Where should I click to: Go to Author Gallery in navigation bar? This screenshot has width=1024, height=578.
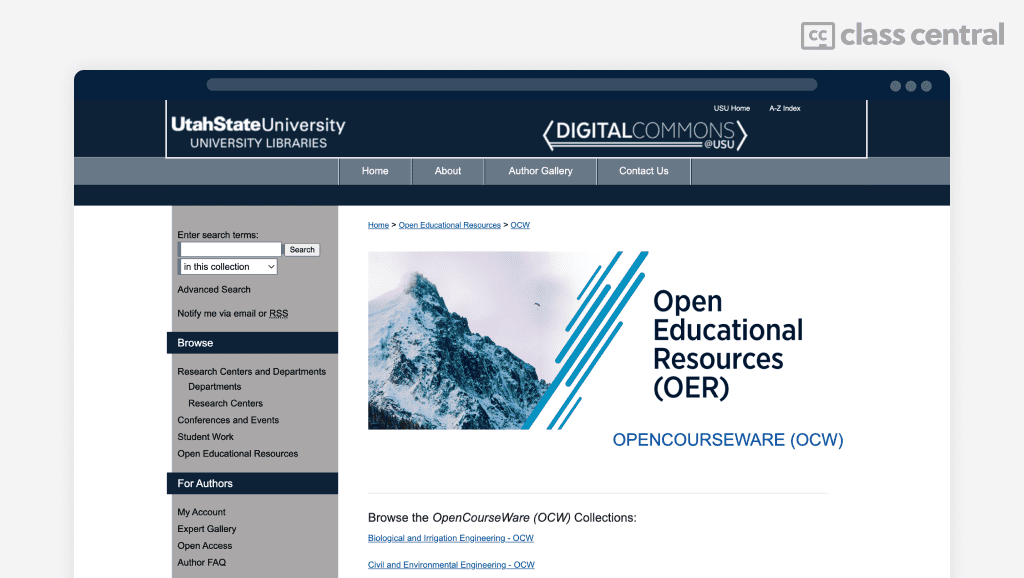pos(540,171)
